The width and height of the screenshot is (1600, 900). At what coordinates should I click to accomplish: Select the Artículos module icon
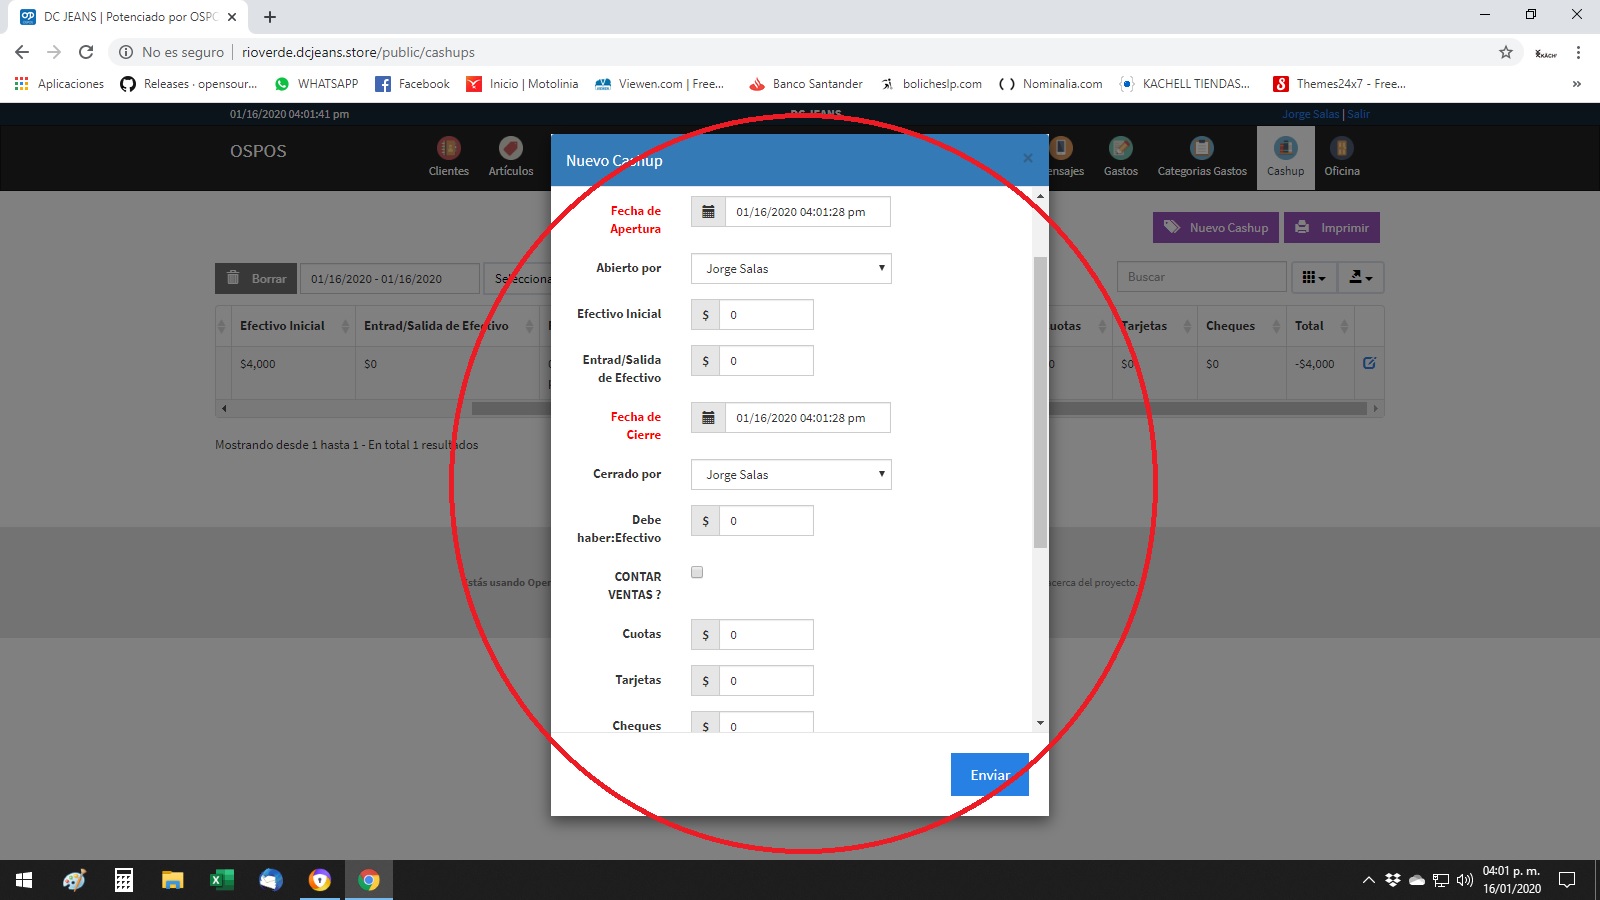tap(511, 155)
